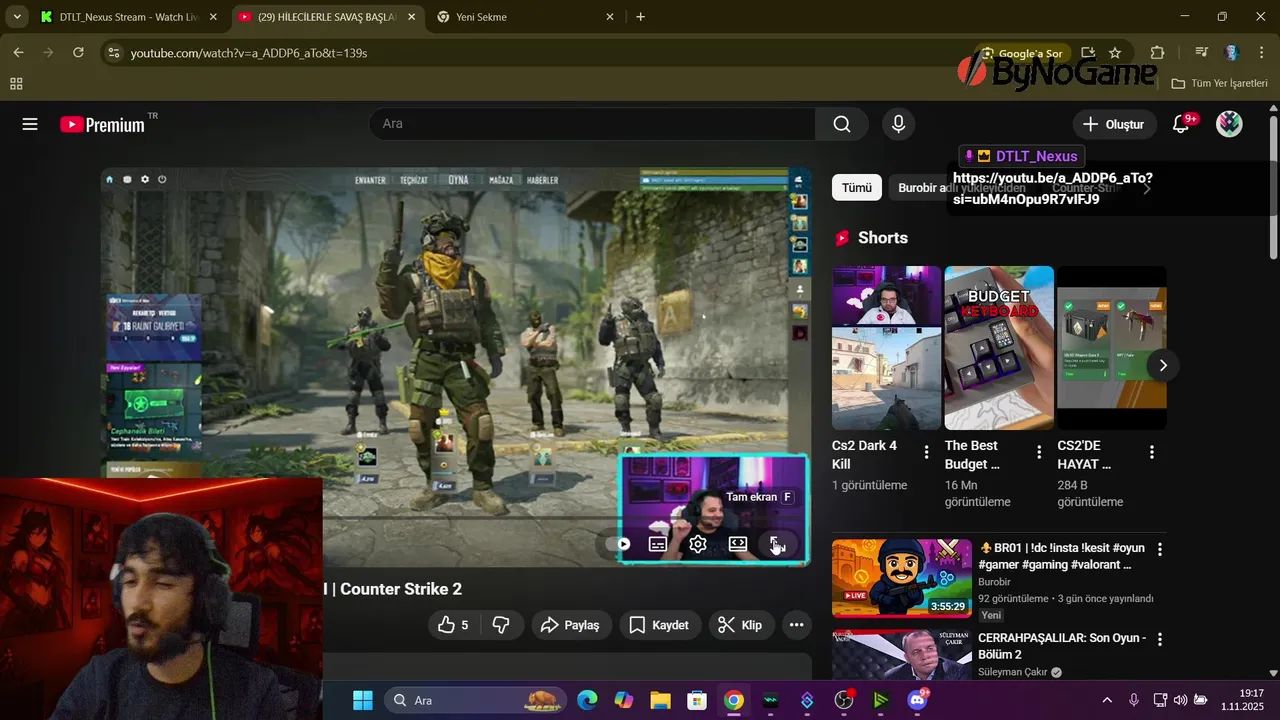
Task: Open Windows Start menu
Action: [x=363, y=700]
